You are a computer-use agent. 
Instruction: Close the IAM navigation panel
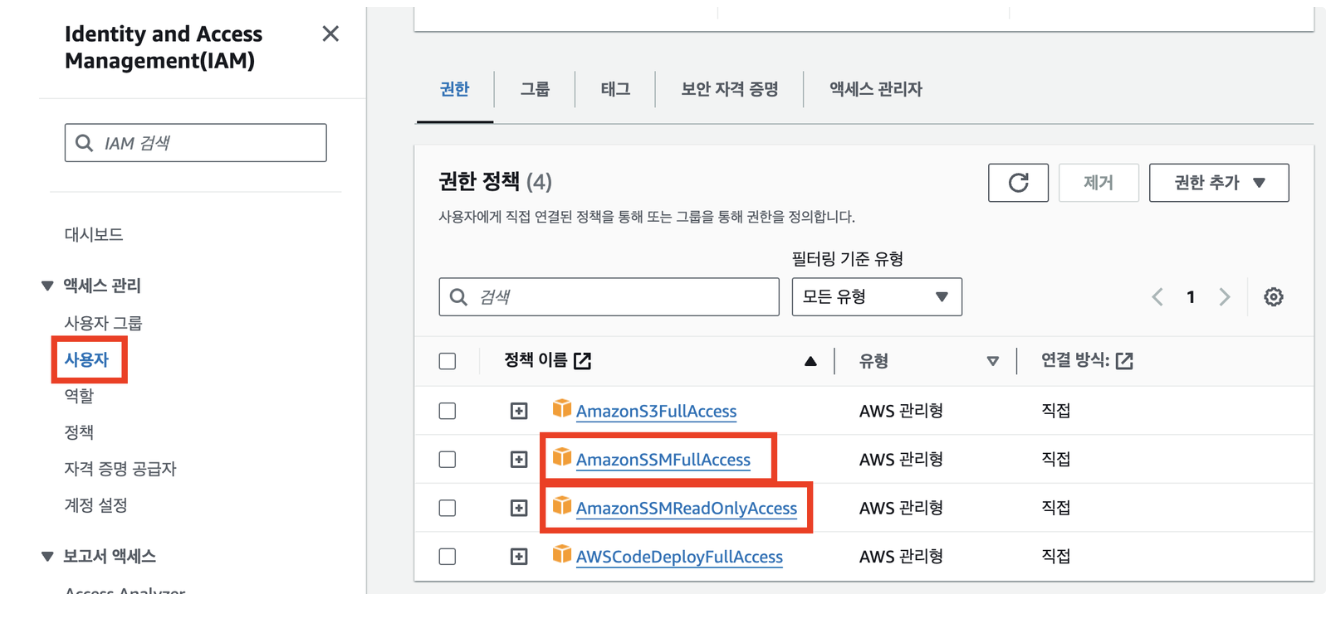330,34
